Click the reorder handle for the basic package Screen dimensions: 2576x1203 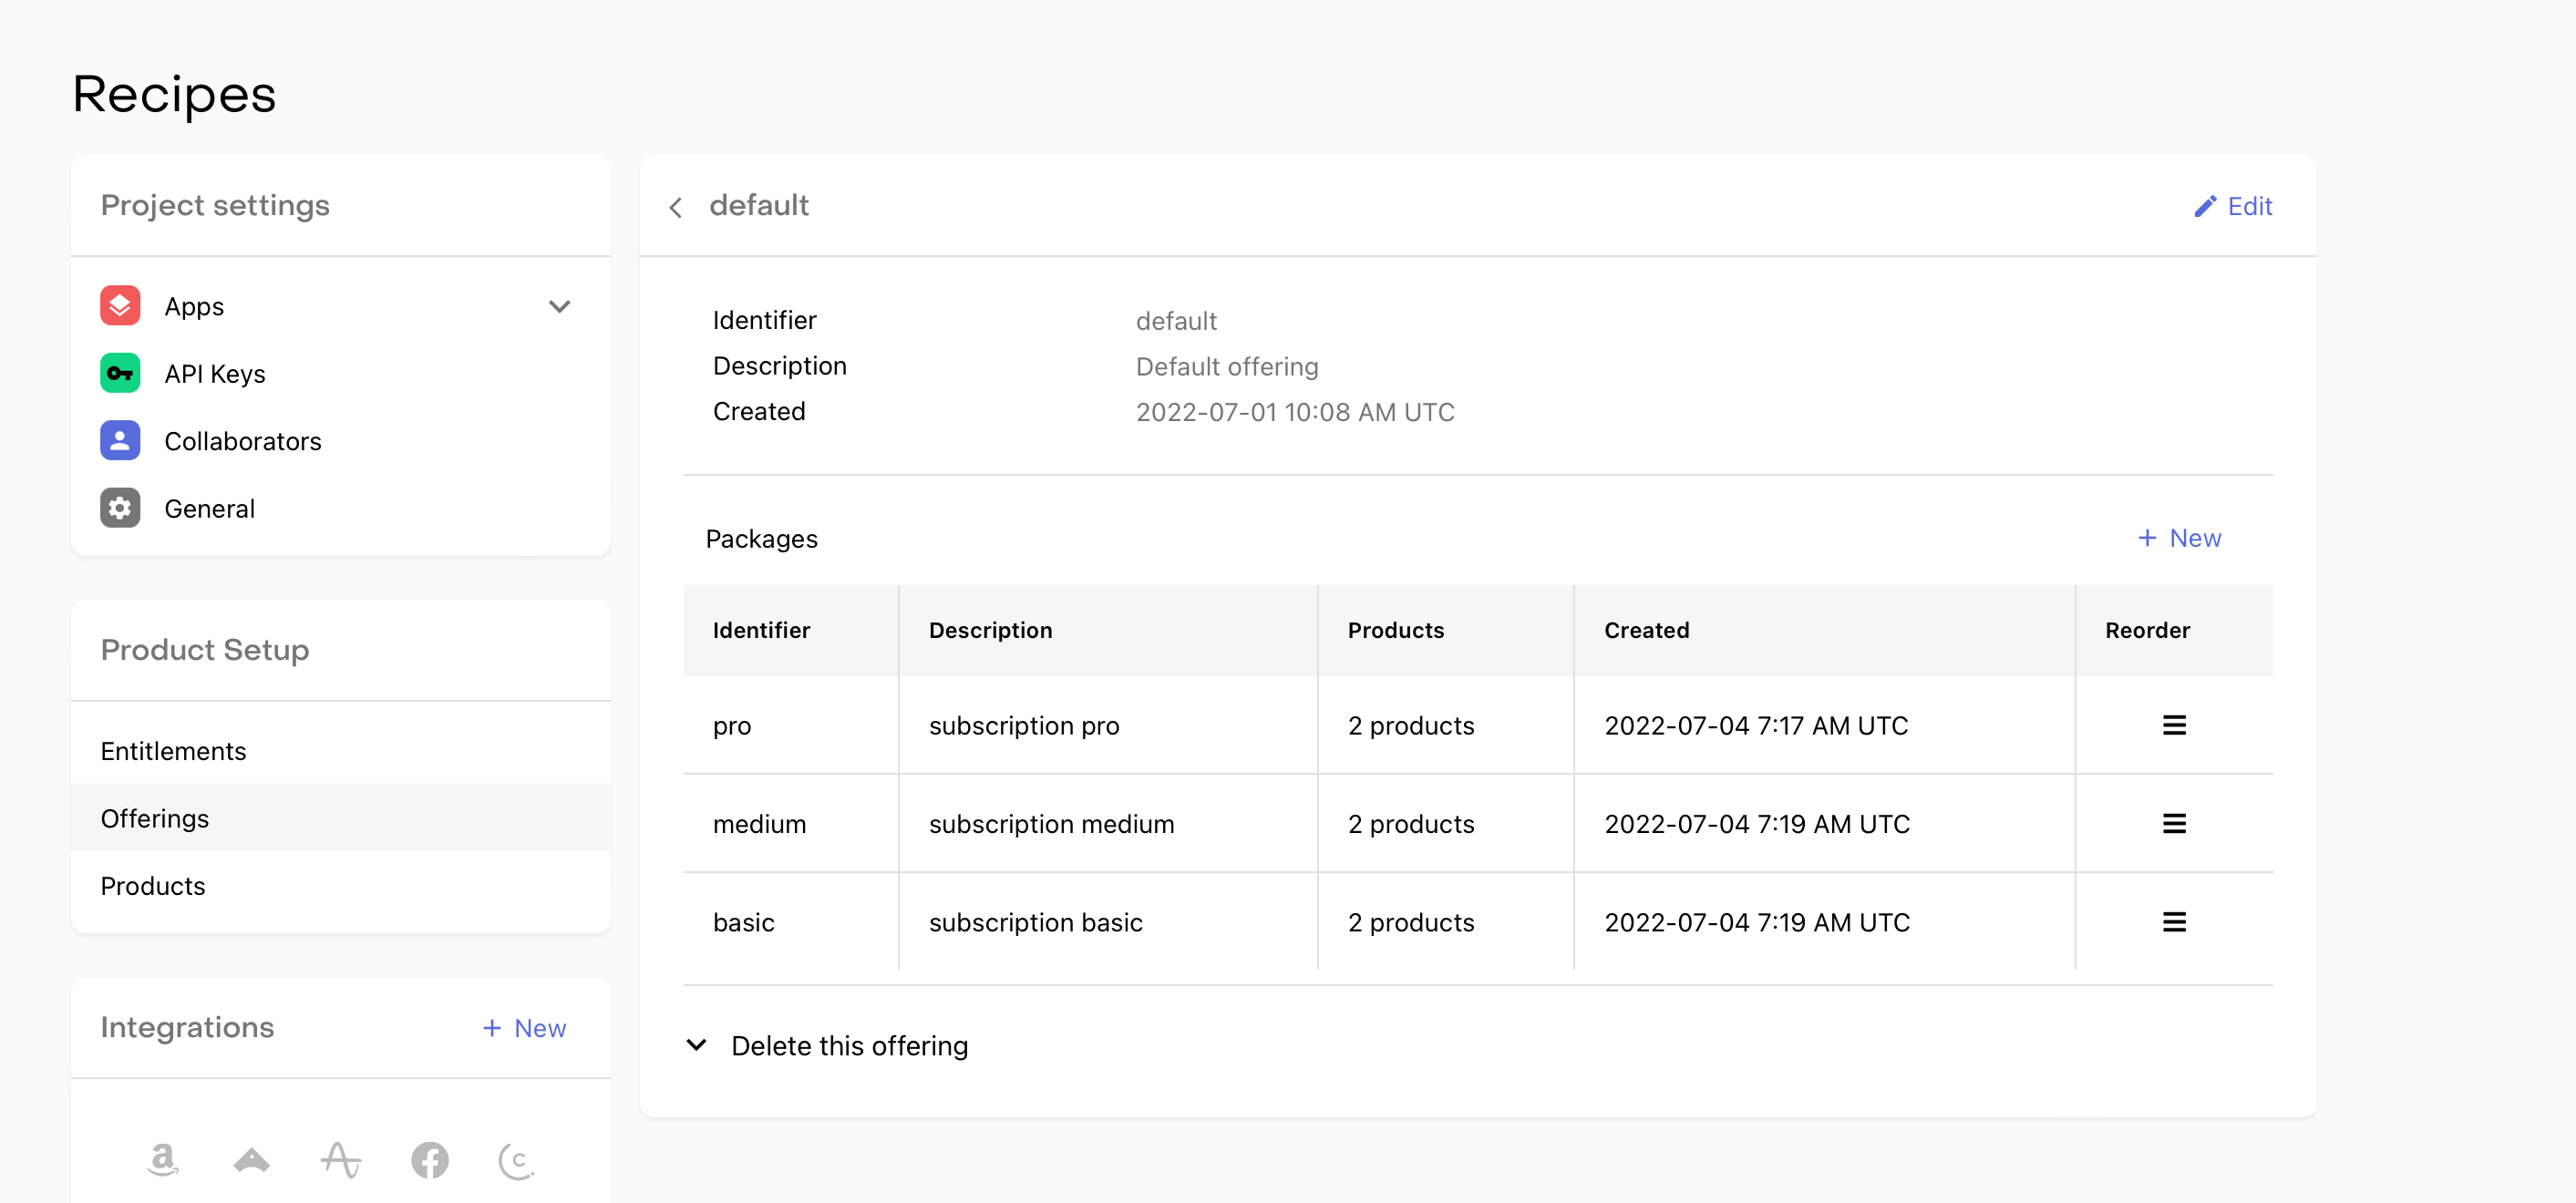(x=2173, y=922)
